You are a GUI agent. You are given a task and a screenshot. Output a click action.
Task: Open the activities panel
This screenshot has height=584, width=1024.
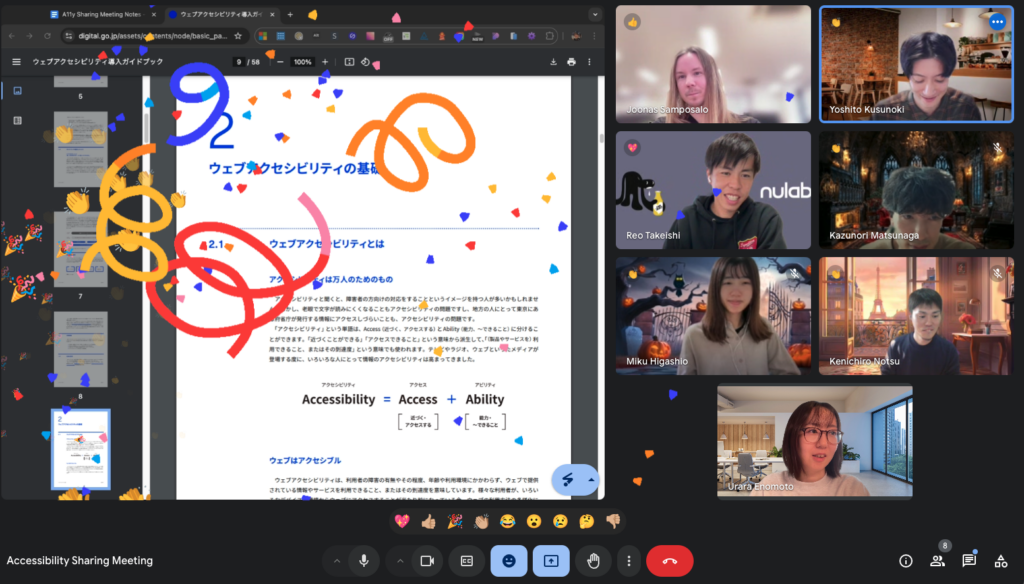click(x=1000, y=561)
